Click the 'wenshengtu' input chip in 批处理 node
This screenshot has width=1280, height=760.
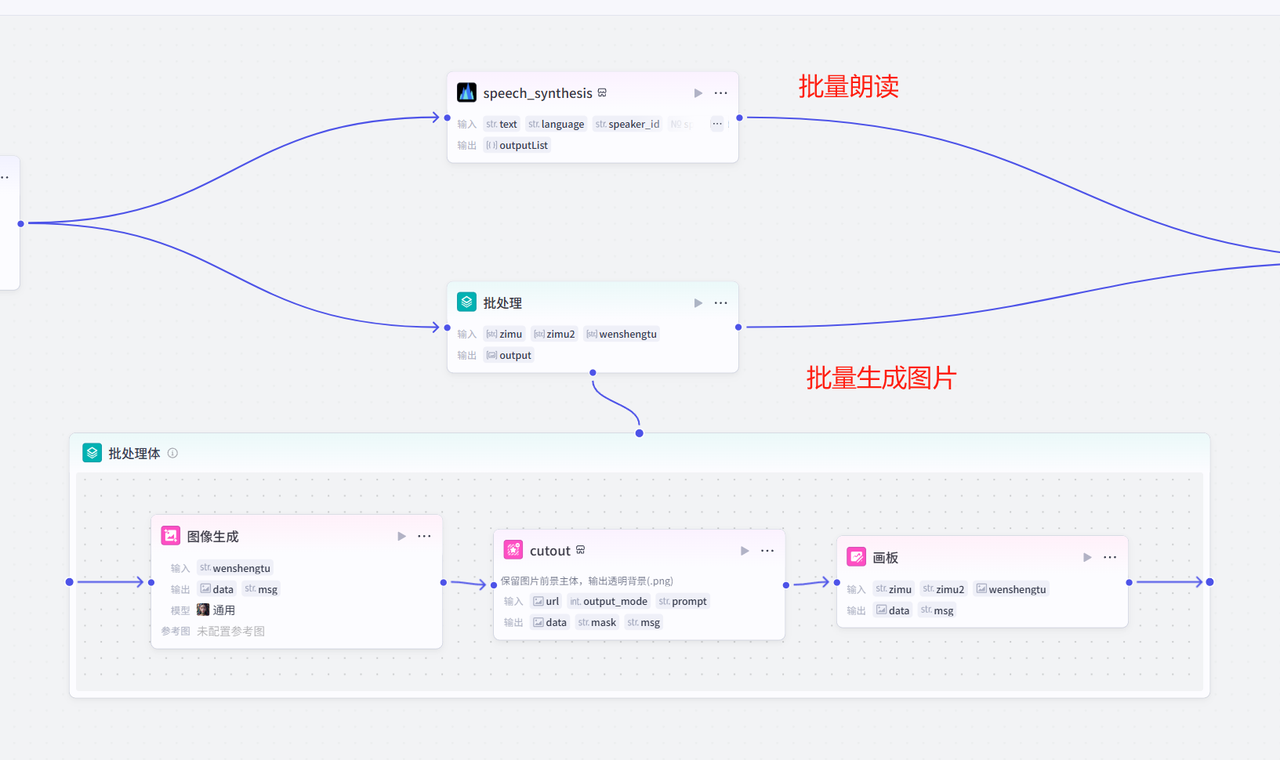coord(621,334)
